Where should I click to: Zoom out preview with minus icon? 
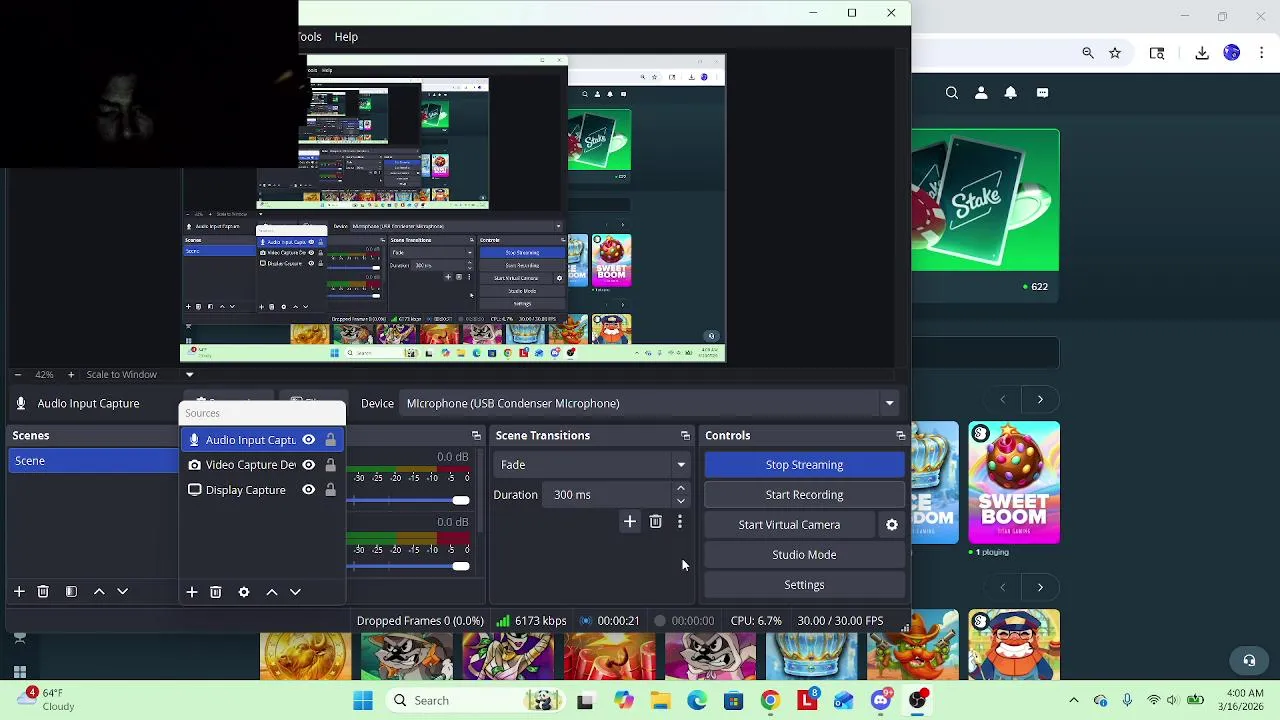click(x=18, y=375)
